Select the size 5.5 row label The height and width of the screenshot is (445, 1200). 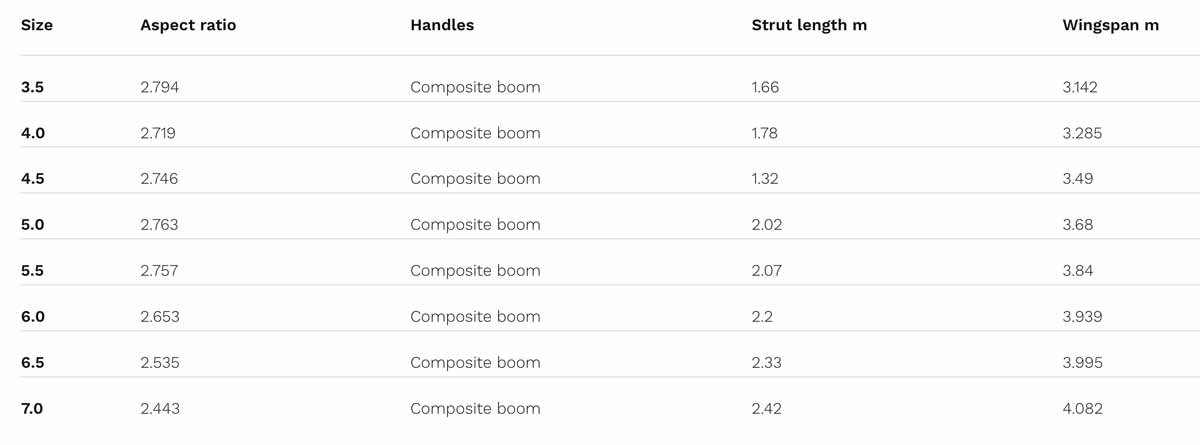tap(32, 271)
